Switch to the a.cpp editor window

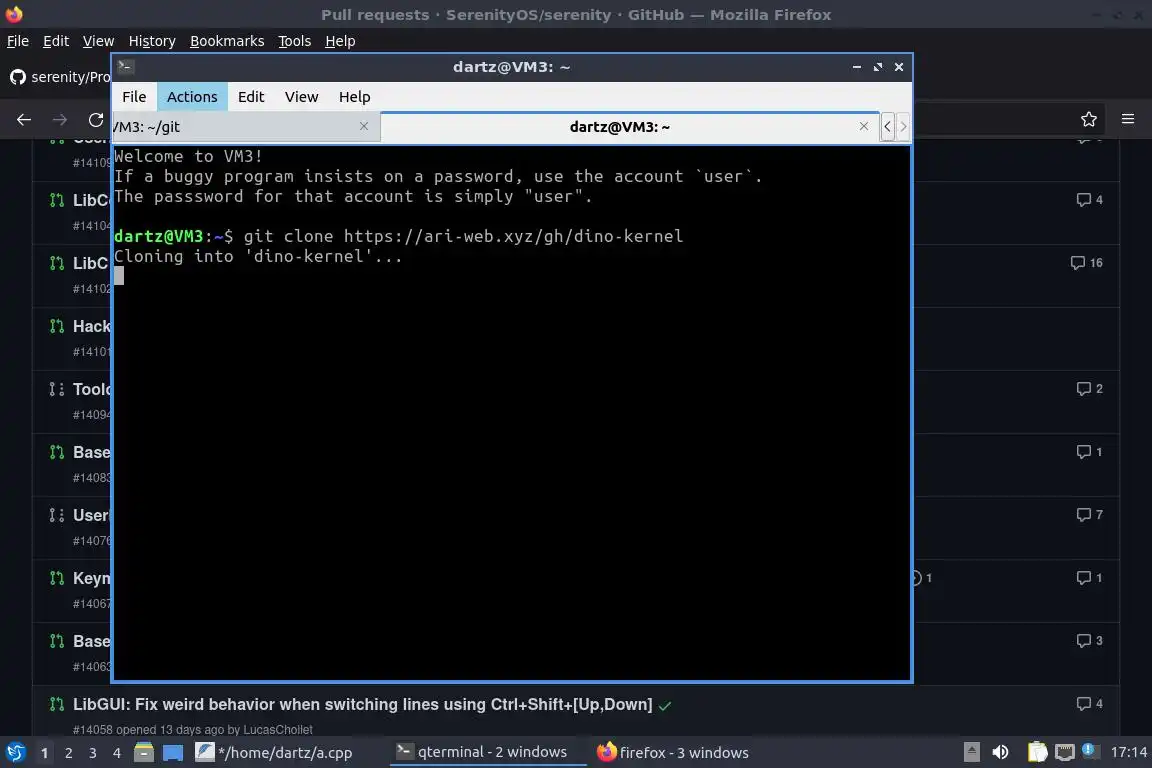pyautogui.click(x=276, y=753)
